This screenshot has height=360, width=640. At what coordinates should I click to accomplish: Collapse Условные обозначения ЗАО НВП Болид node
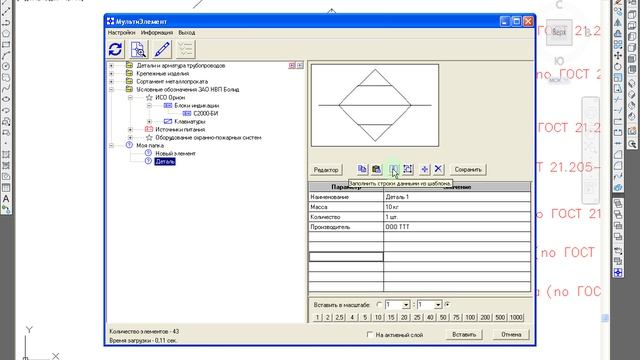(x=111, y=89)
